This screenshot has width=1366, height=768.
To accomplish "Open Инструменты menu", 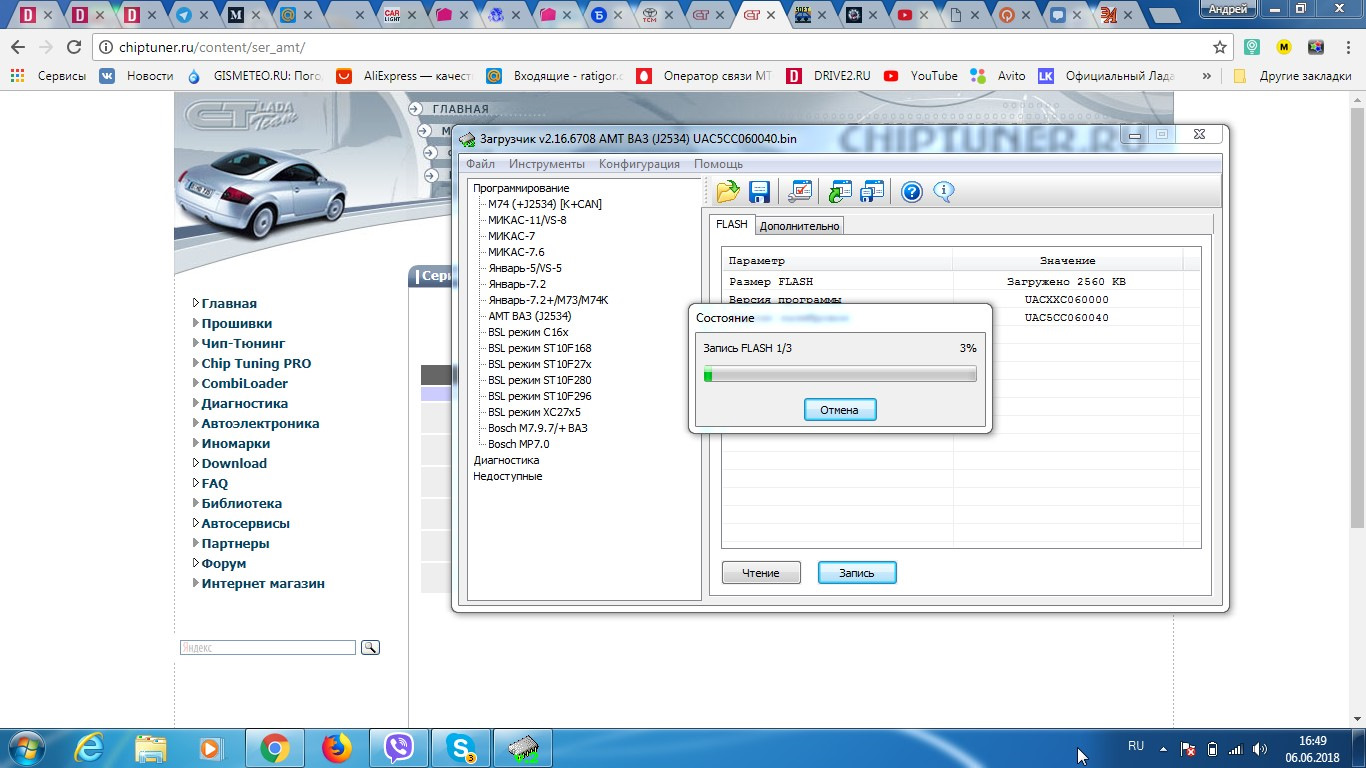I will click(546, 164).
